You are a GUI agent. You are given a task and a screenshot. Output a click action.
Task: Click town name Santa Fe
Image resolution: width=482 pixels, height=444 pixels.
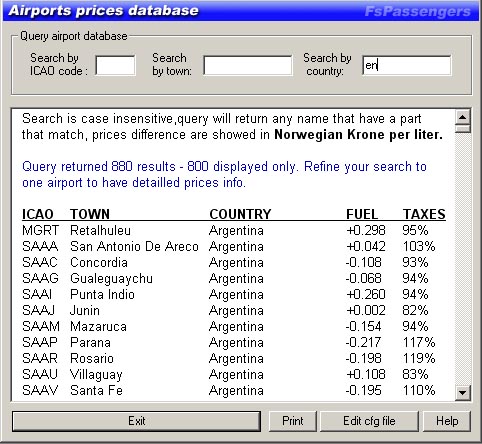tap(96, 391)
